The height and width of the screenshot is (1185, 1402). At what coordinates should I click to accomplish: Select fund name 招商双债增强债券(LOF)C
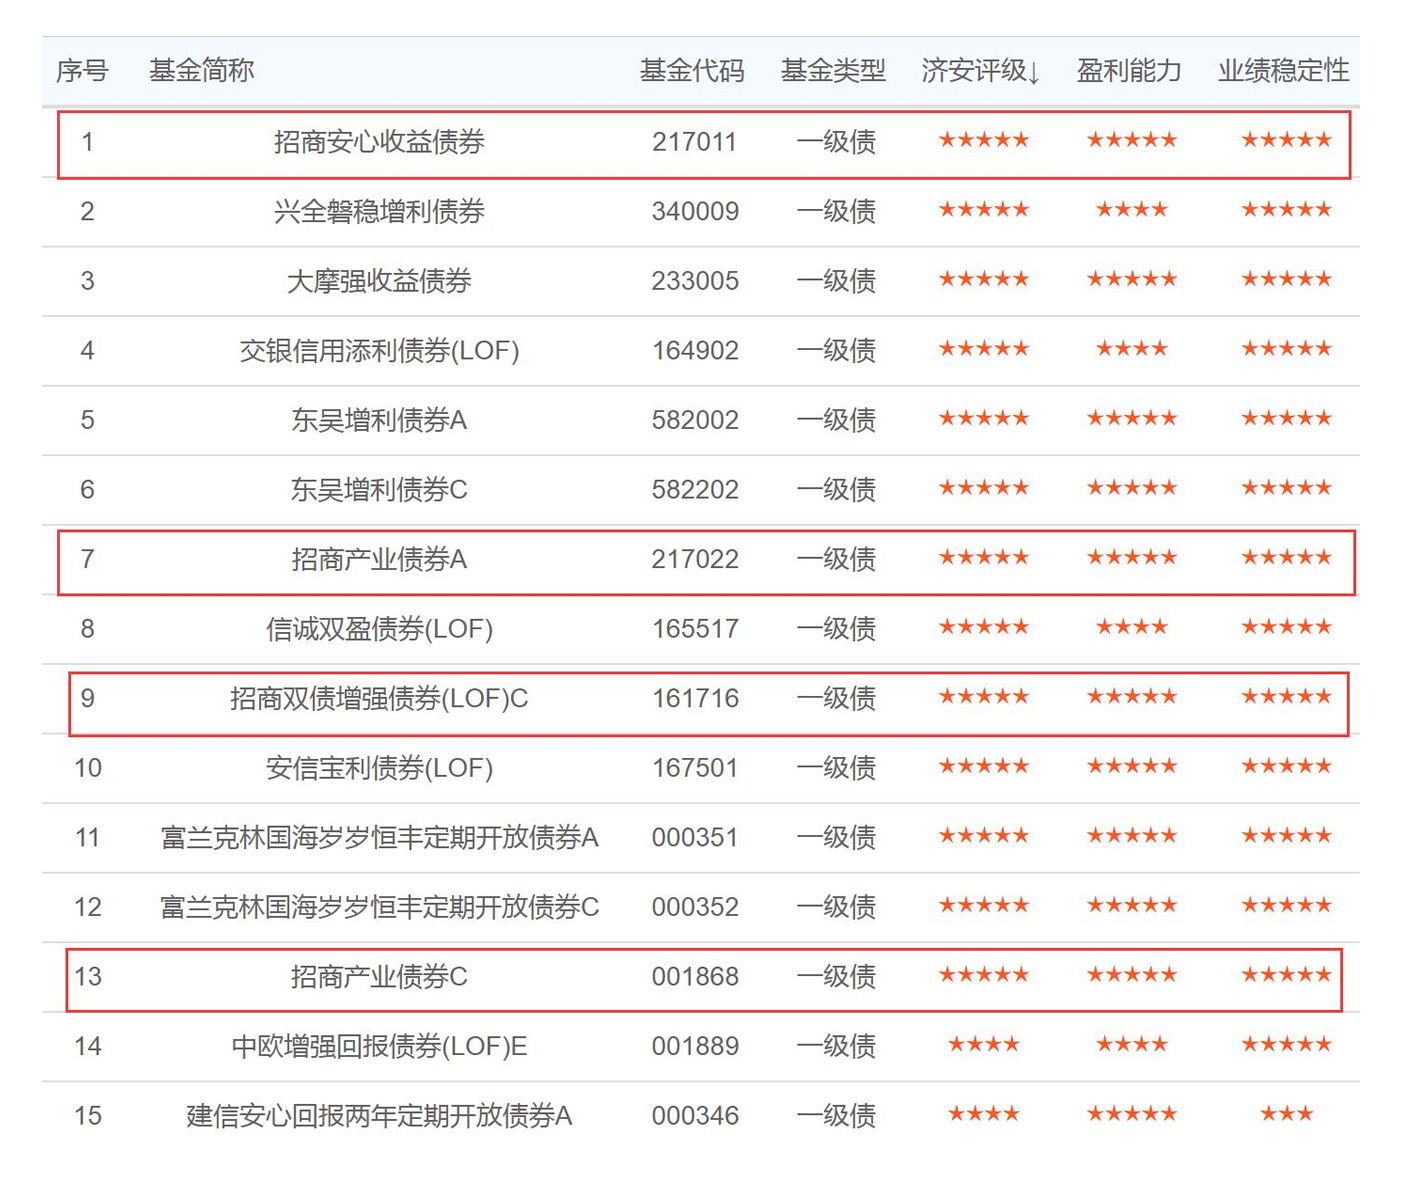[x=379, y=698]
